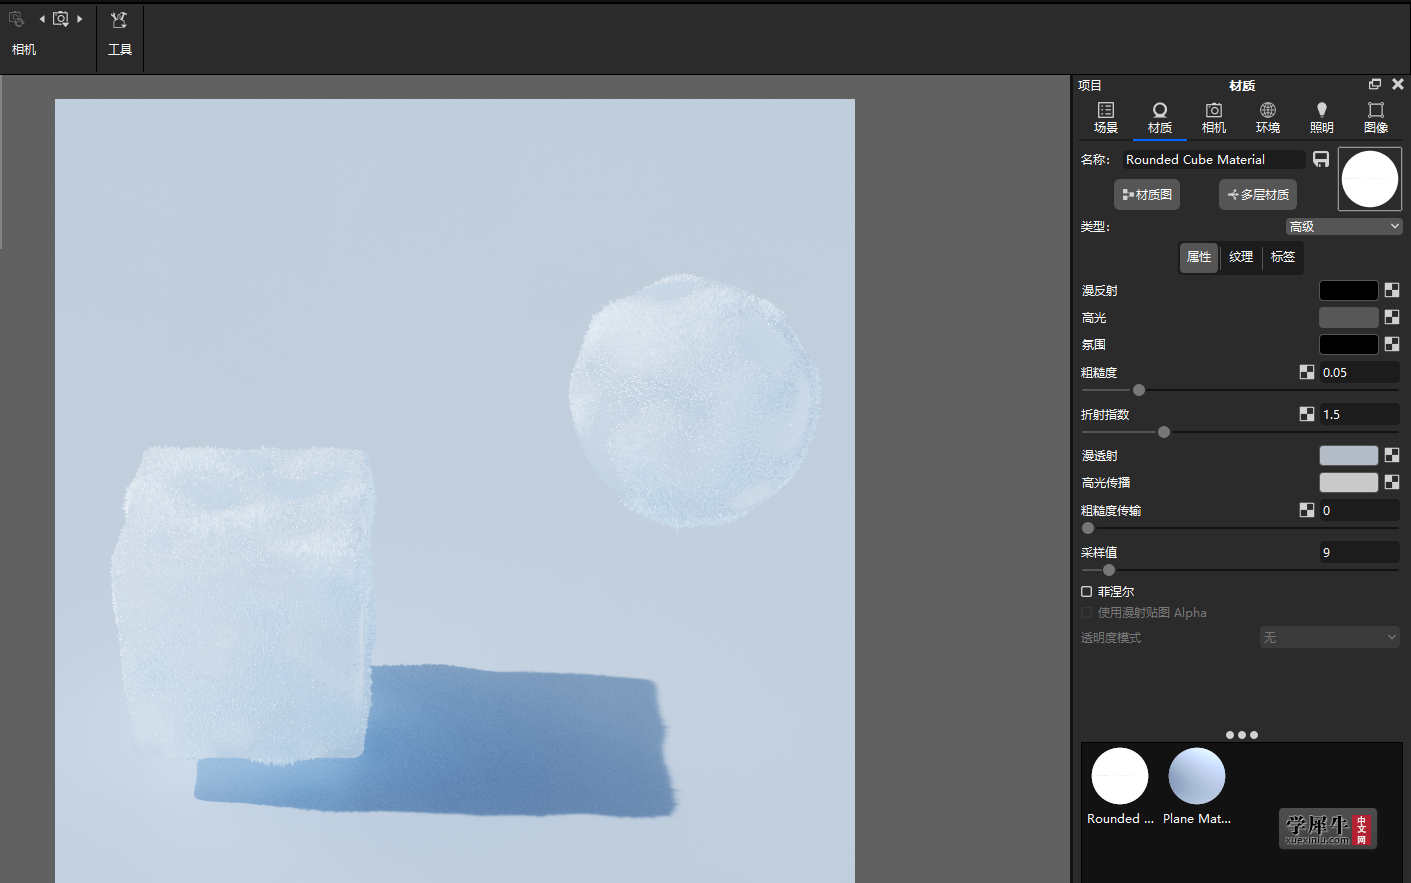Click the 折射指数 value field 1.5
Screen dimensions: 1411x883
pos(1359,414)
